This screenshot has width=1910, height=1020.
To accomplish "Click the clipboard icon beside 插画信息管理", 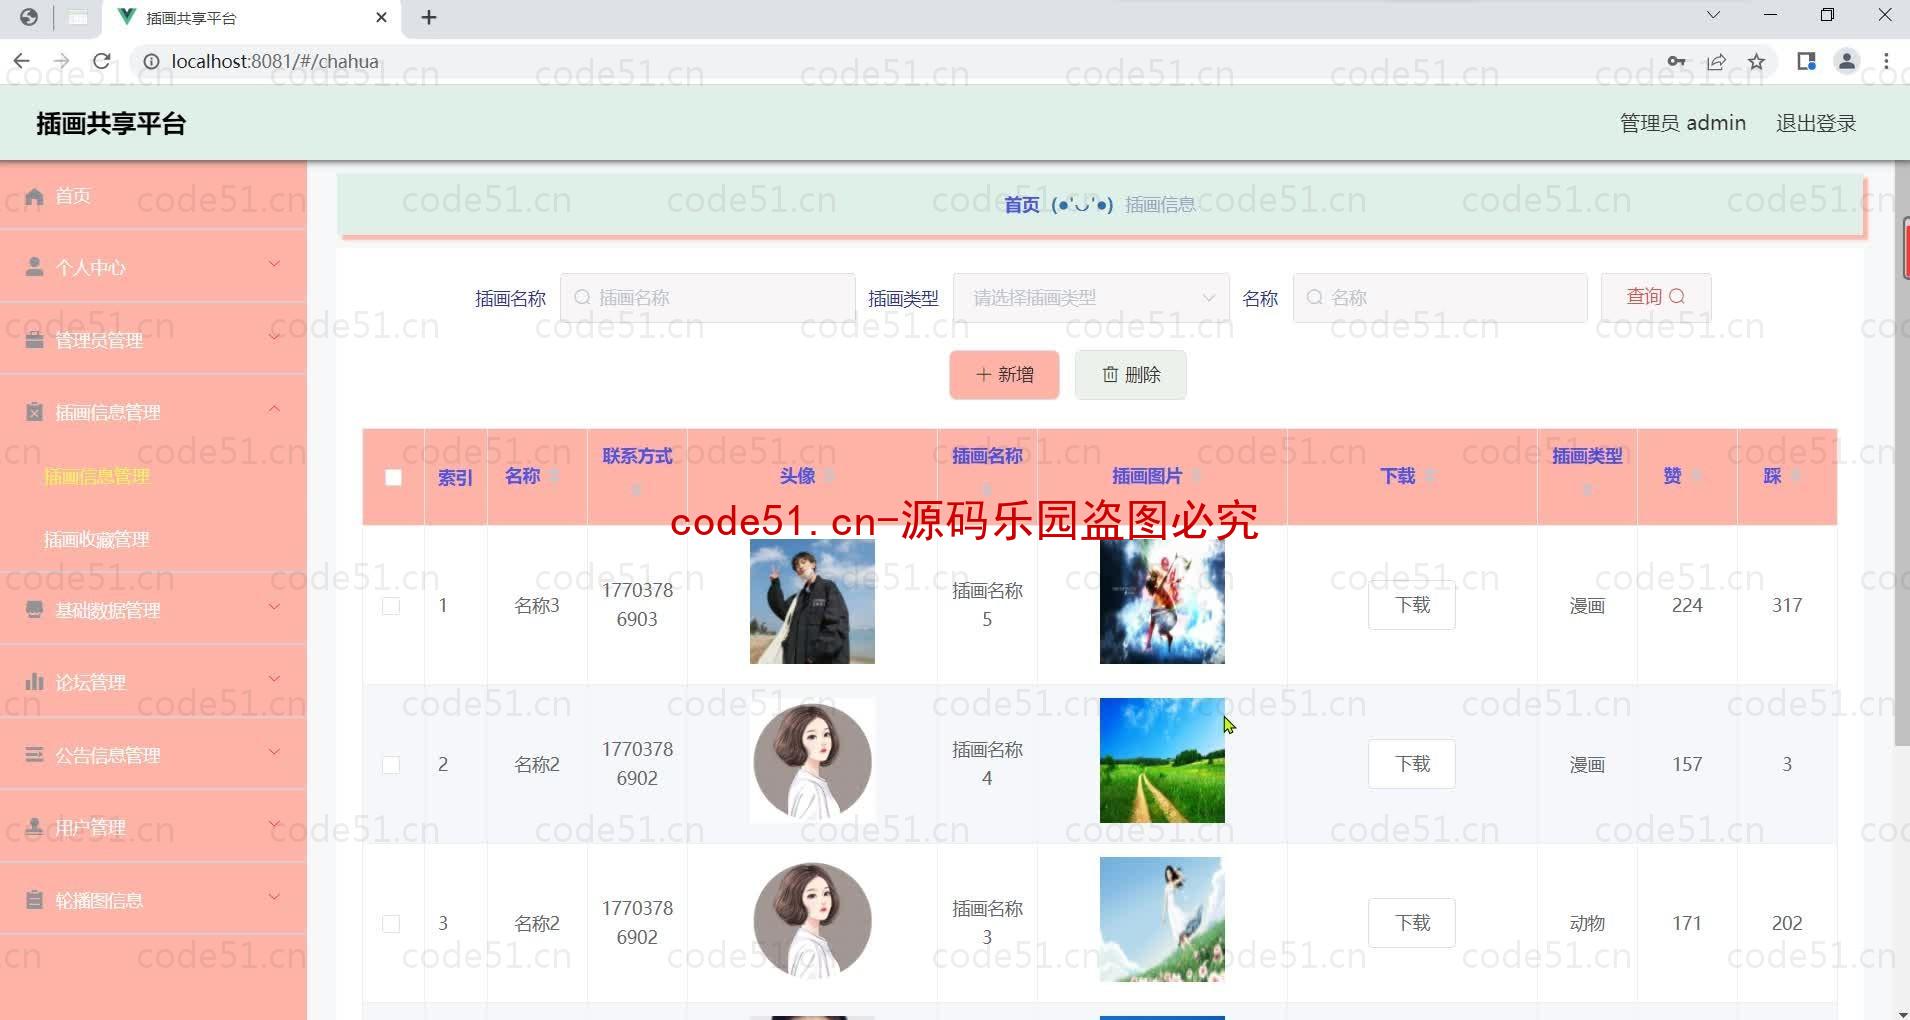I will (35, 412).
